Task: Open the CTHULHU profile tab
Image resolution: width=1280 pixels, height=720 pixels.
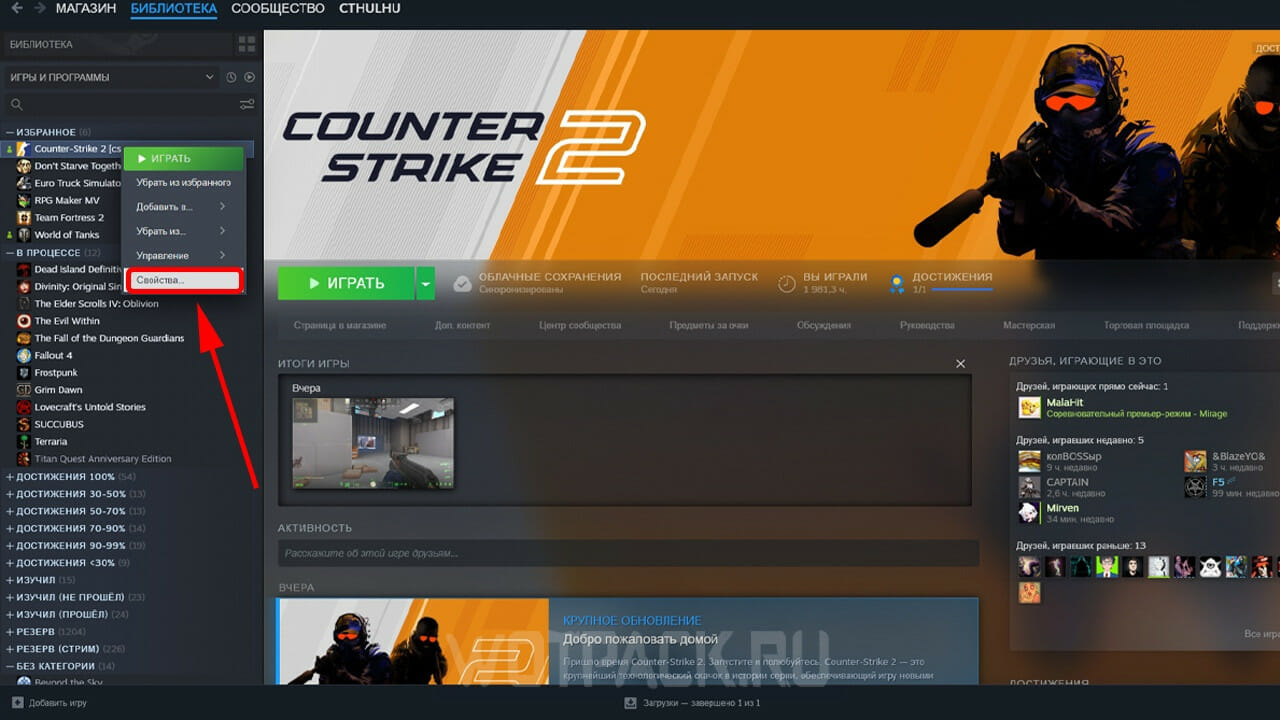Action: point(370,8)
